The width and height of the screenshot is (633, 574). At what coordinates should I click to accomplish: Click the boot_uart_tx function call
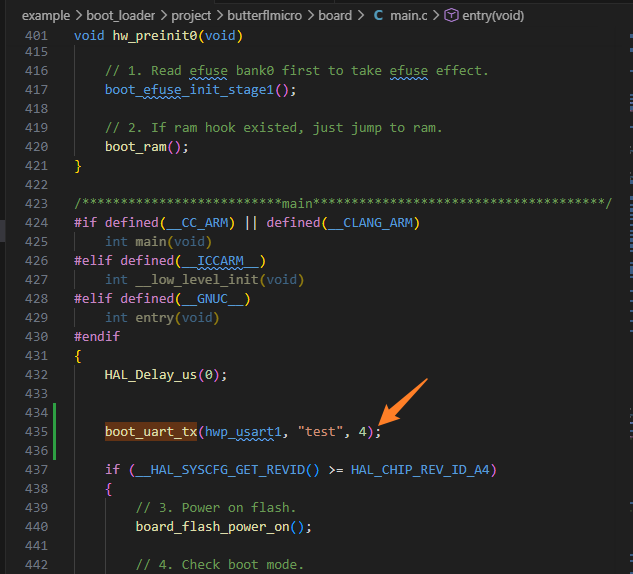click(151, 432)
